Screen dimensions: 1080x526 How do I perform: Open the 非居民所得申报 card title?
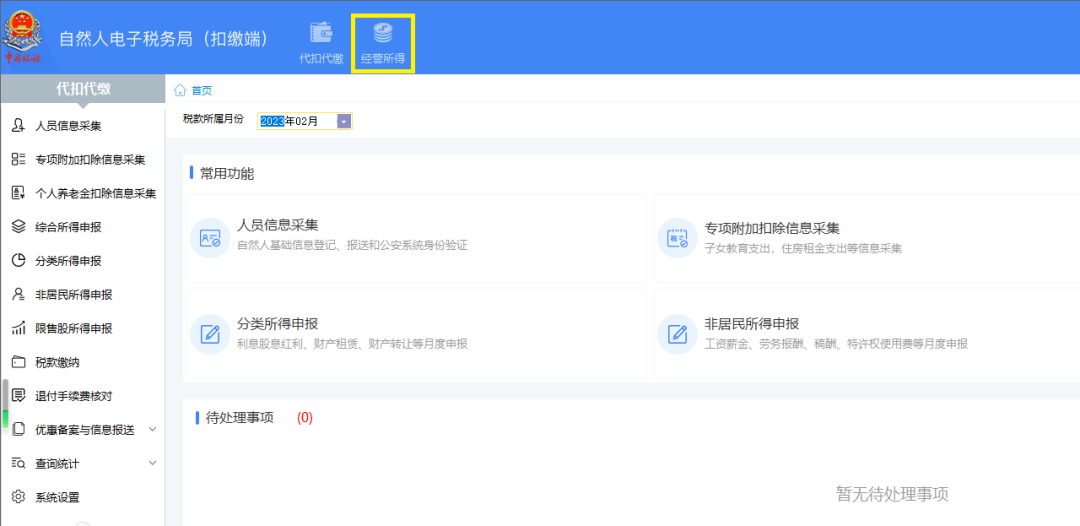coord(751,324)
